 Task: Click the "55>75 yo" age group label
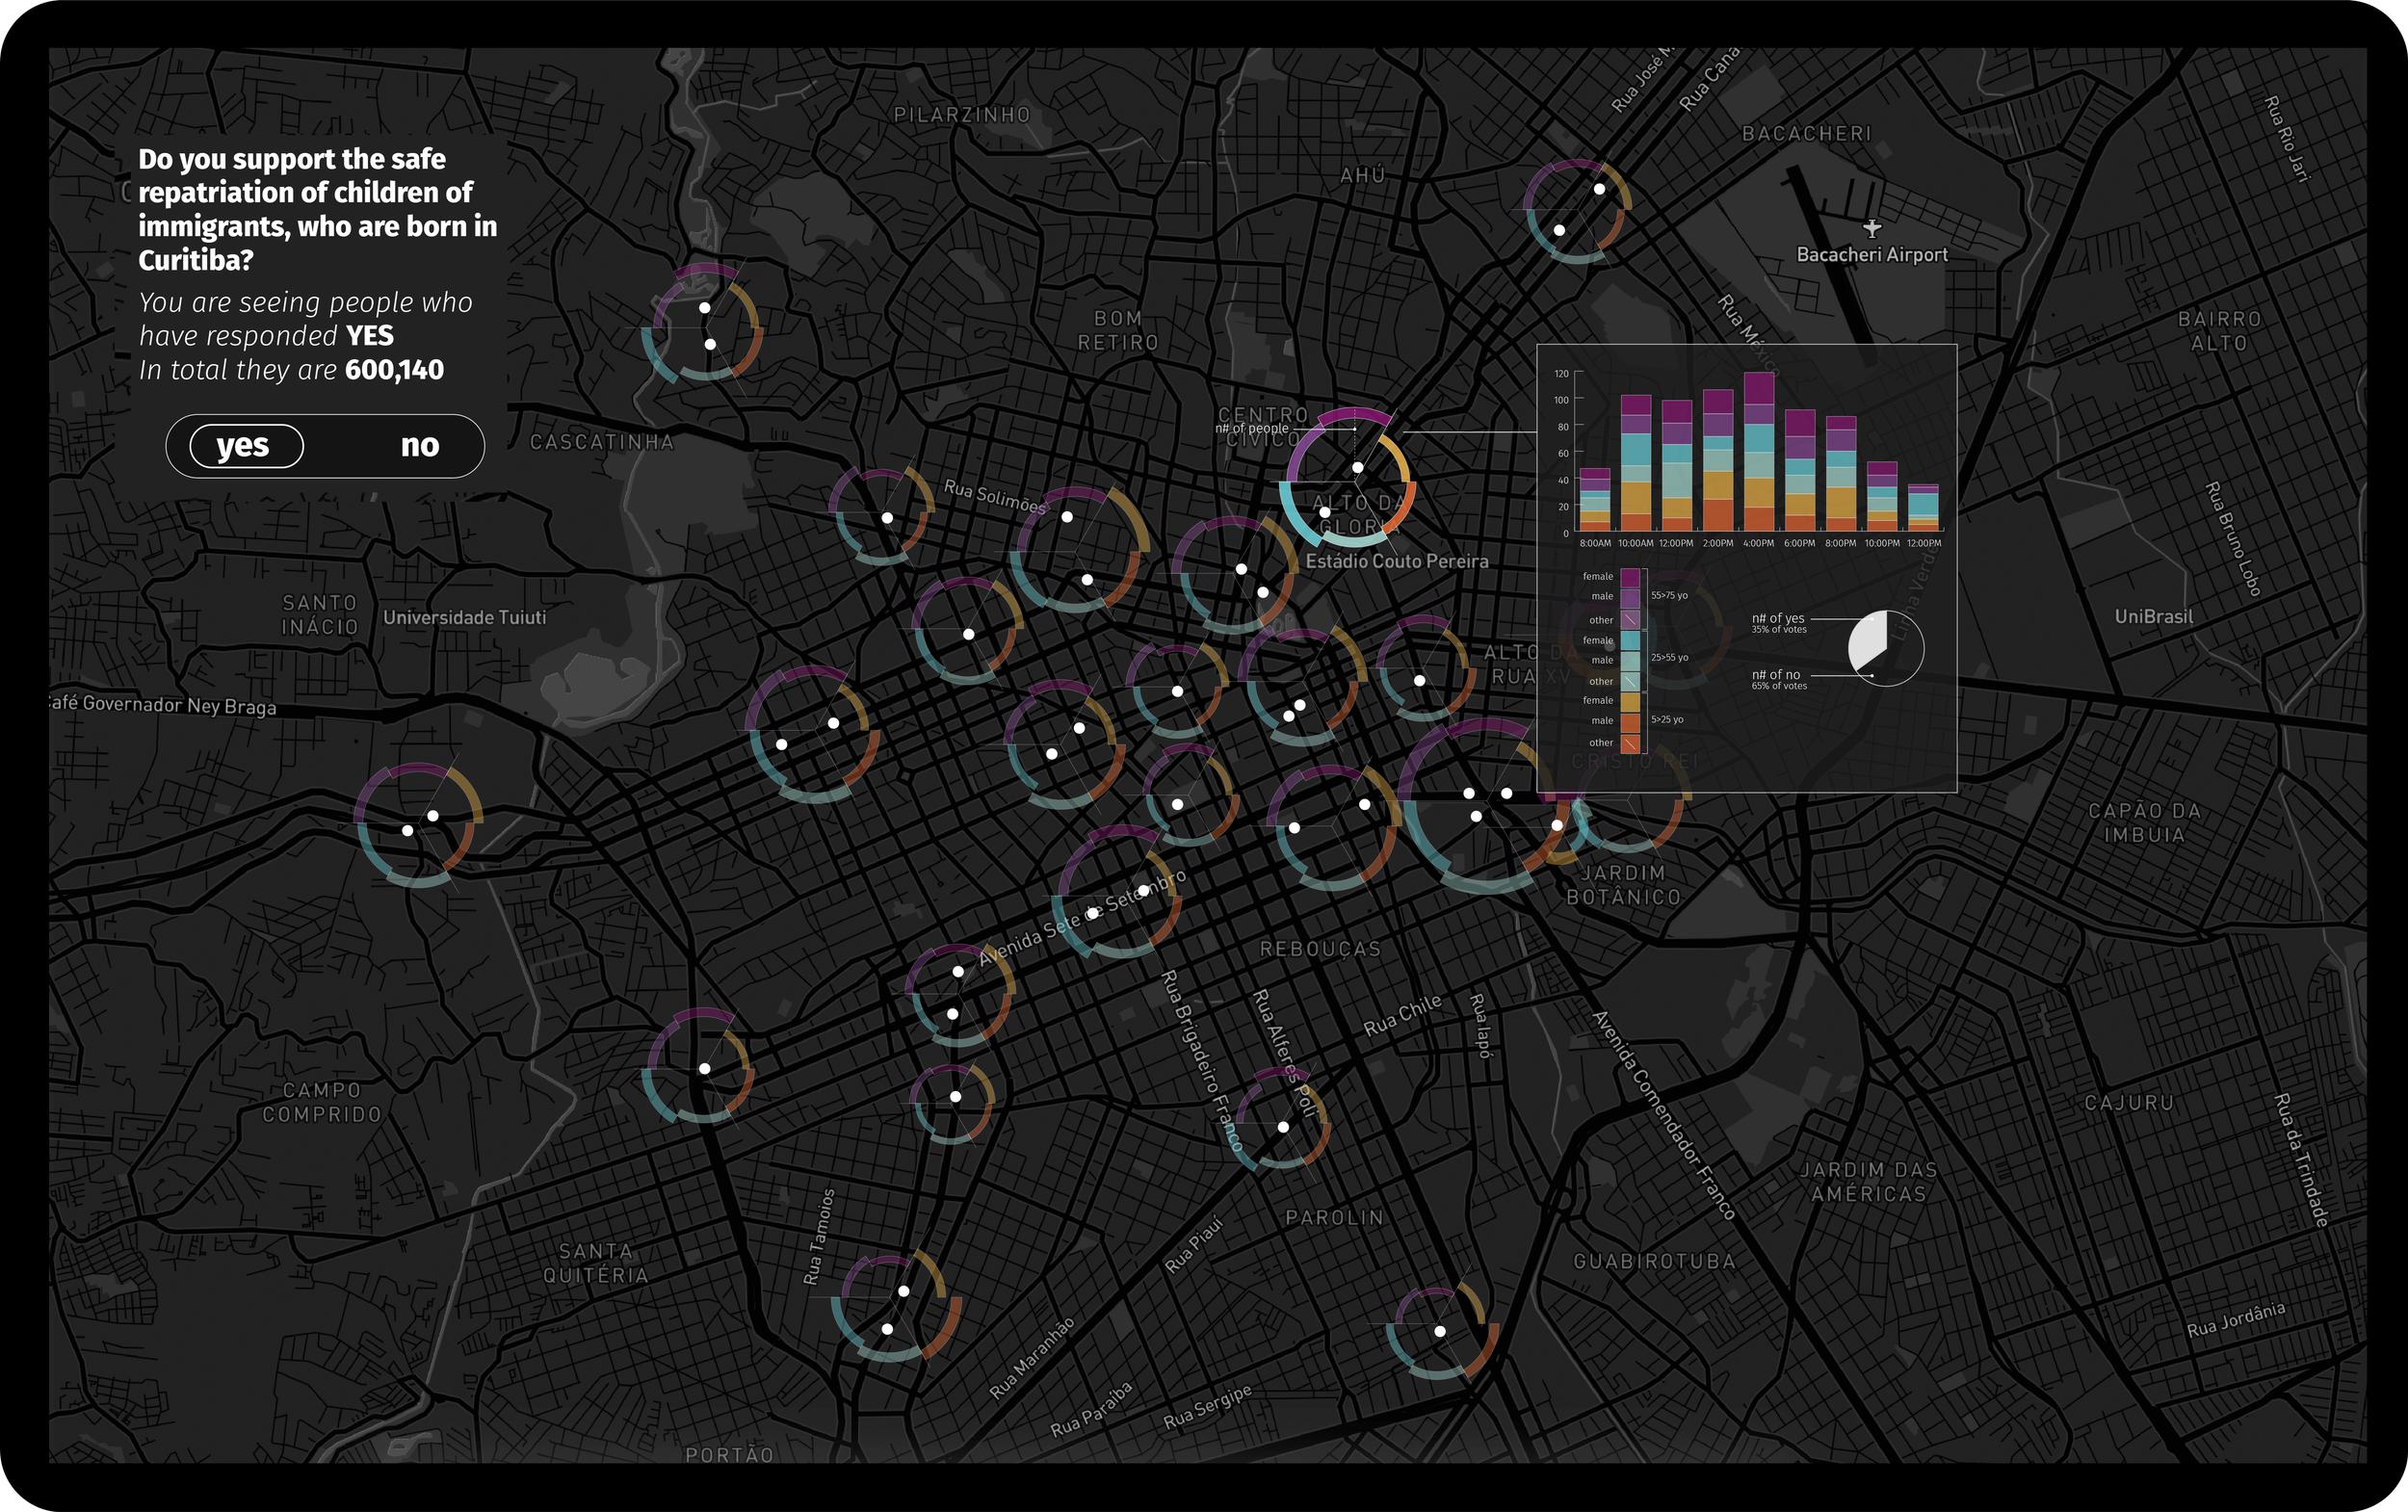click(x=1669, y=595)
